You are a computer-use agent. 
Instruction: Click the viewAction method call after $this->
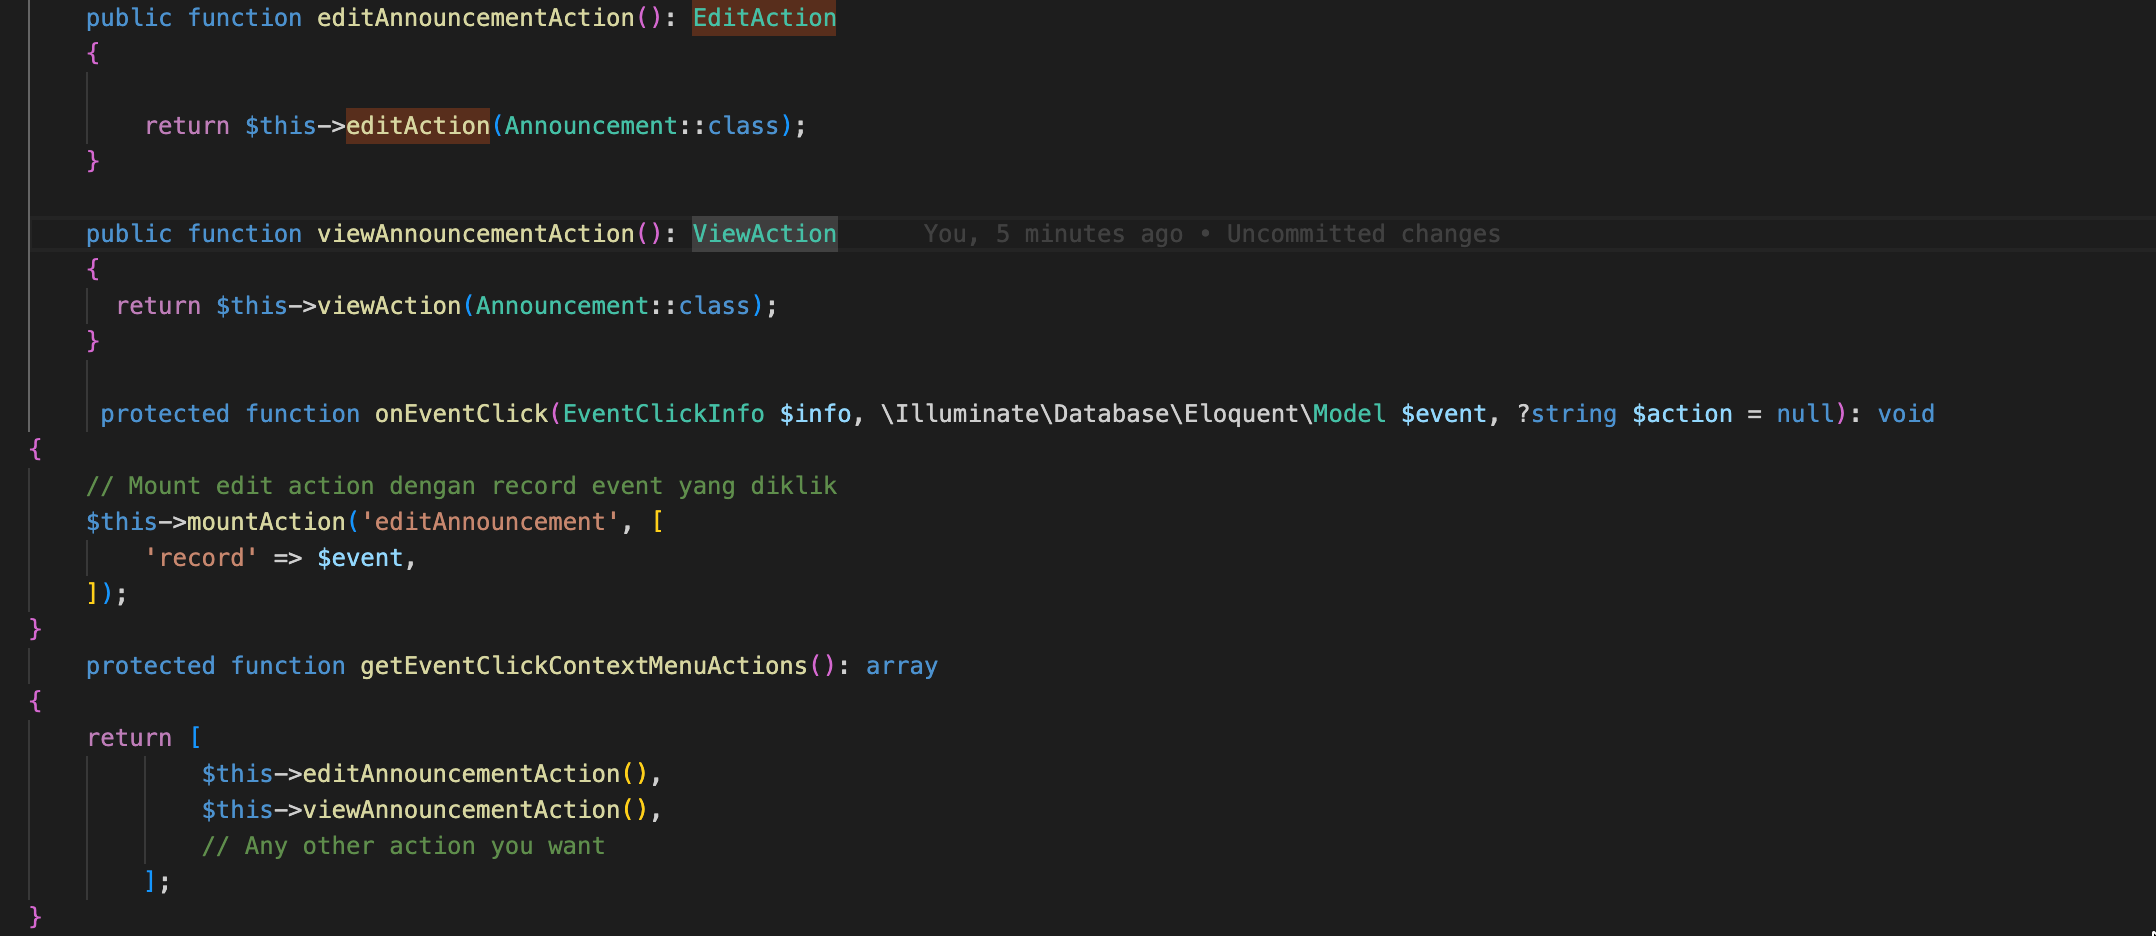click(x=389, y=306)
